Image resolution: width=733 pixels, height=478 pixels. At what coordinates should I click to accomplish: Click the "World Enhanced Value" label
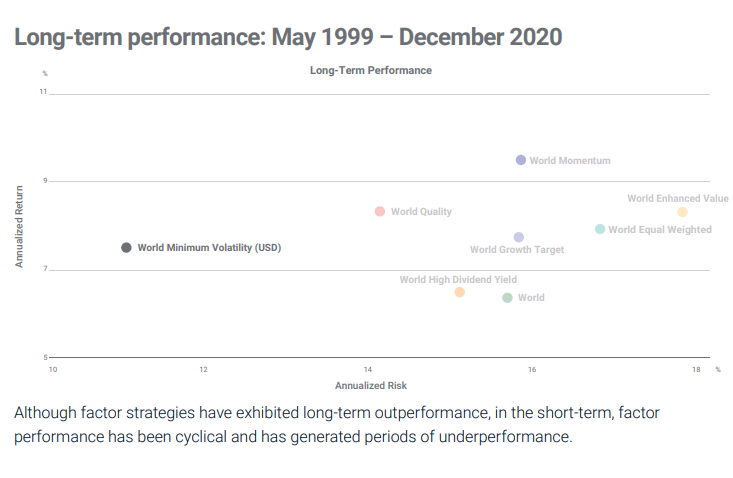click(678, 198)
